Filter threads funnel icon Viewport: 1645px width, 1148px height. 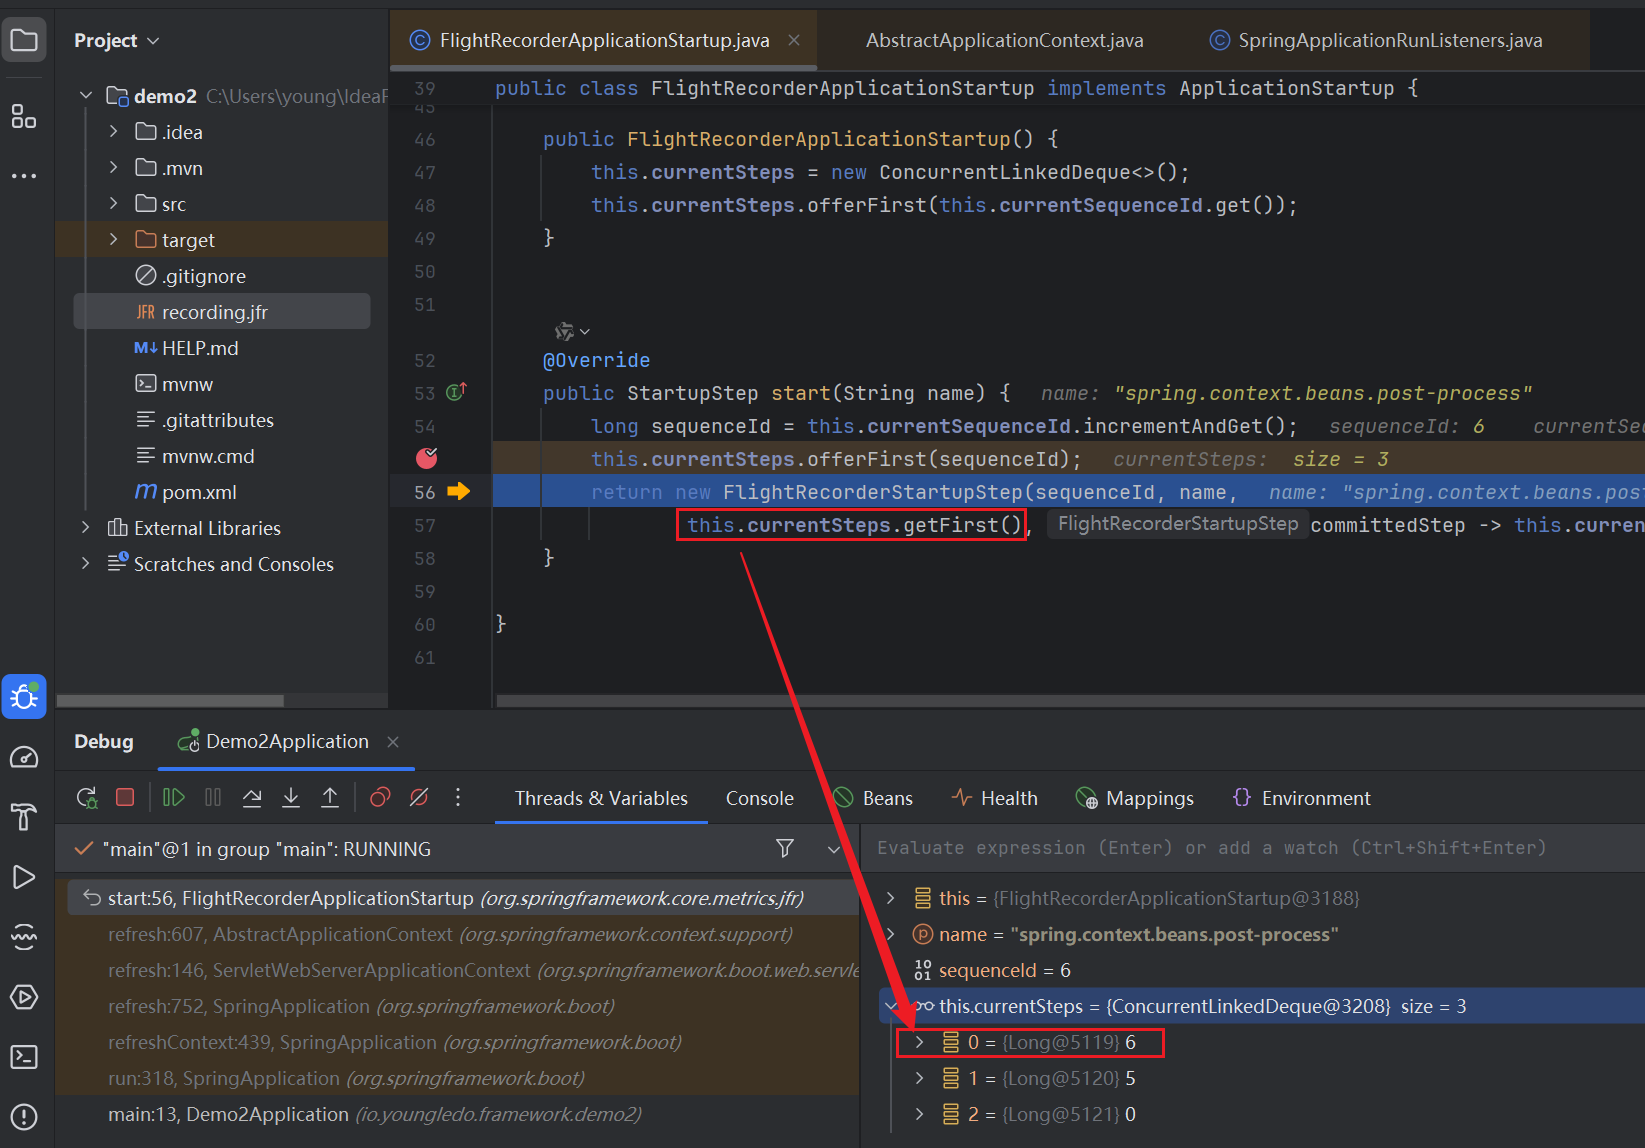click(785, 848)
